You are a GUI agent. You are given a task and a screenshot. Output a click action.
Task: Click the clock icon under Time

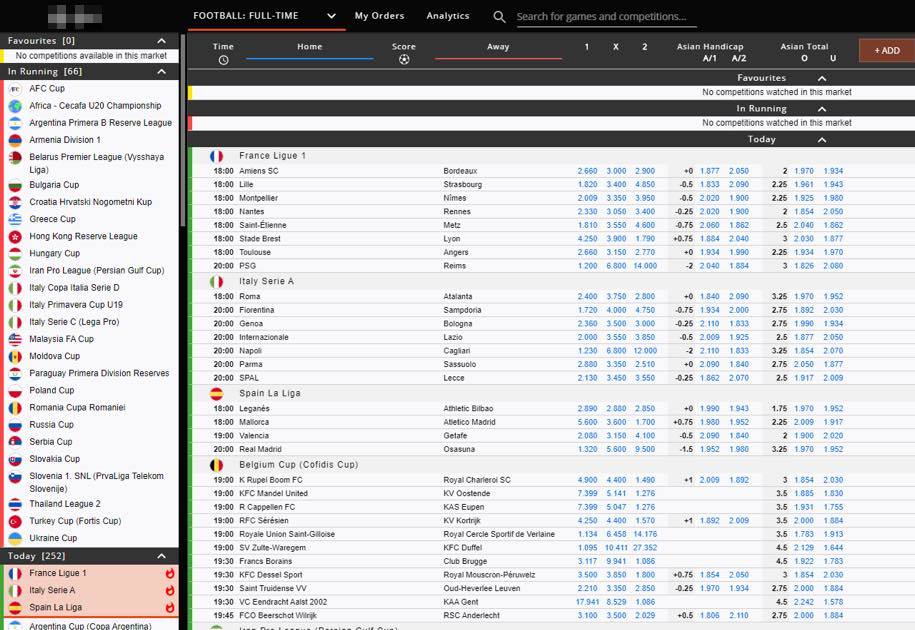[x=223, y=60]
